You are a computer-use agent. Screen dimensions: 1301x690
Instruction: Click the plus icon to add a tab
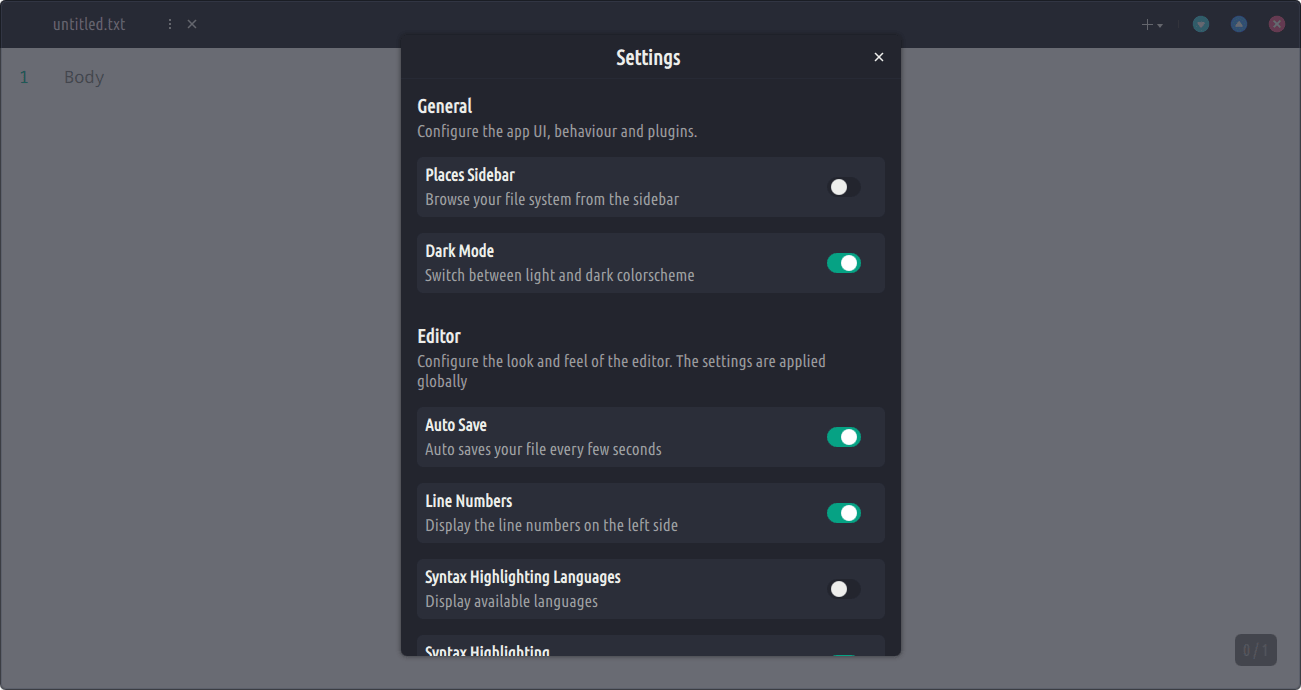click(1147, 25)
